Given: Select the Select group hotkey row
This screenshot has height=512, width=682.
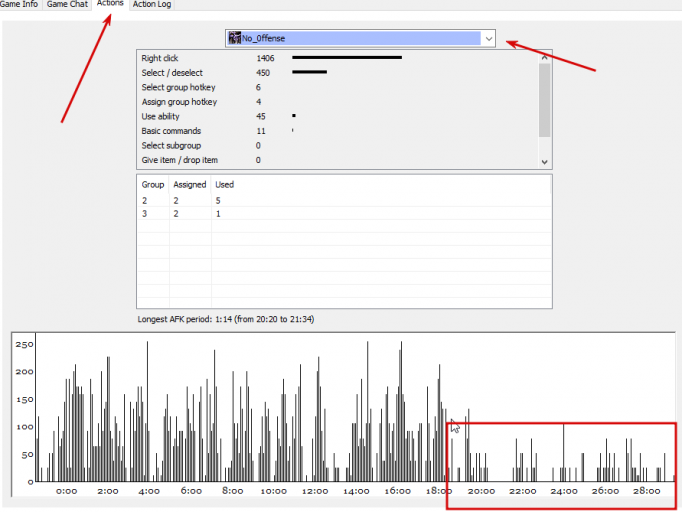Looking at the screenshot, I should (338, 87).
